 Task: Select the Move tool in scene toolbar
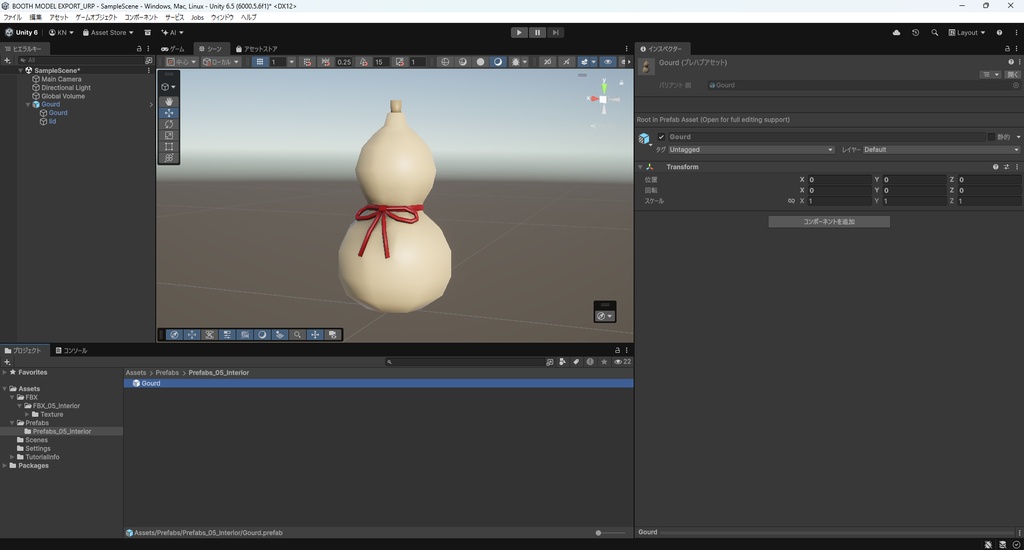[x=168, y=113]
